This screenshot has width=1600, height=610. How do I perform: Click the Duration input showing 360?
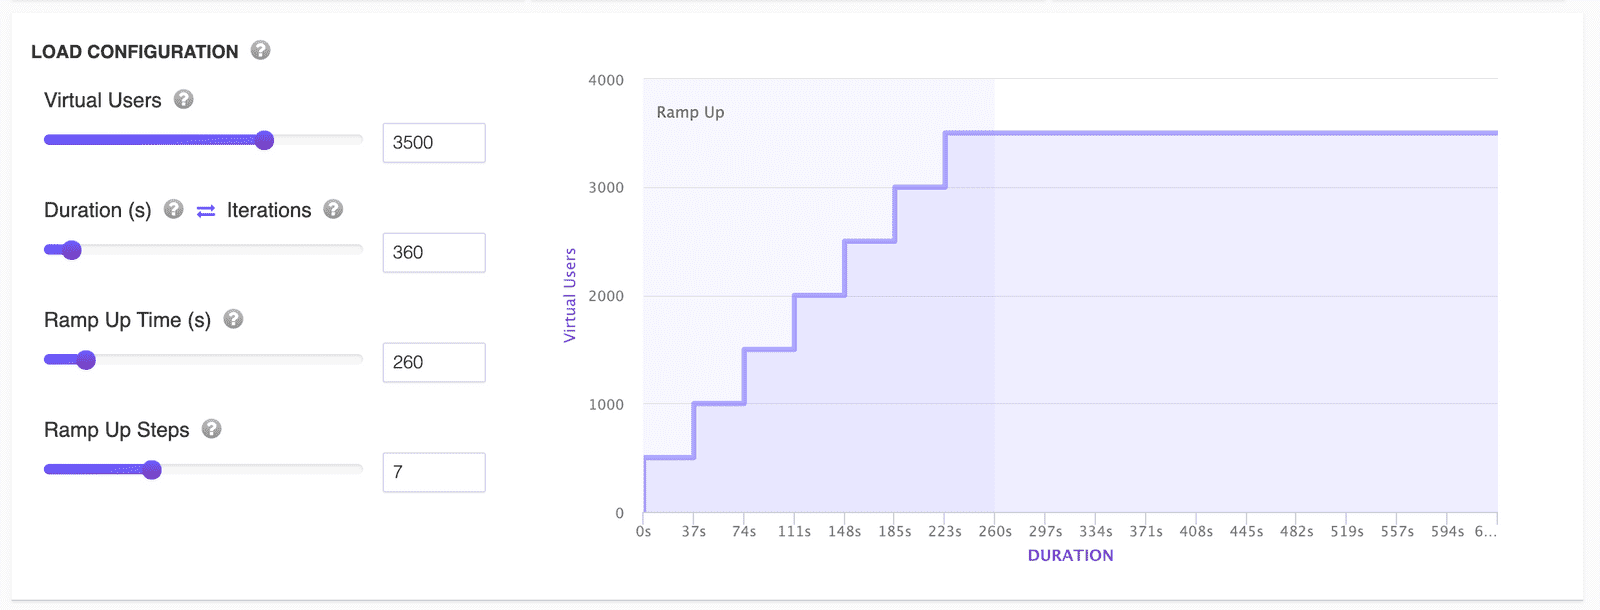pyautogui.click(x=434, y=253)
